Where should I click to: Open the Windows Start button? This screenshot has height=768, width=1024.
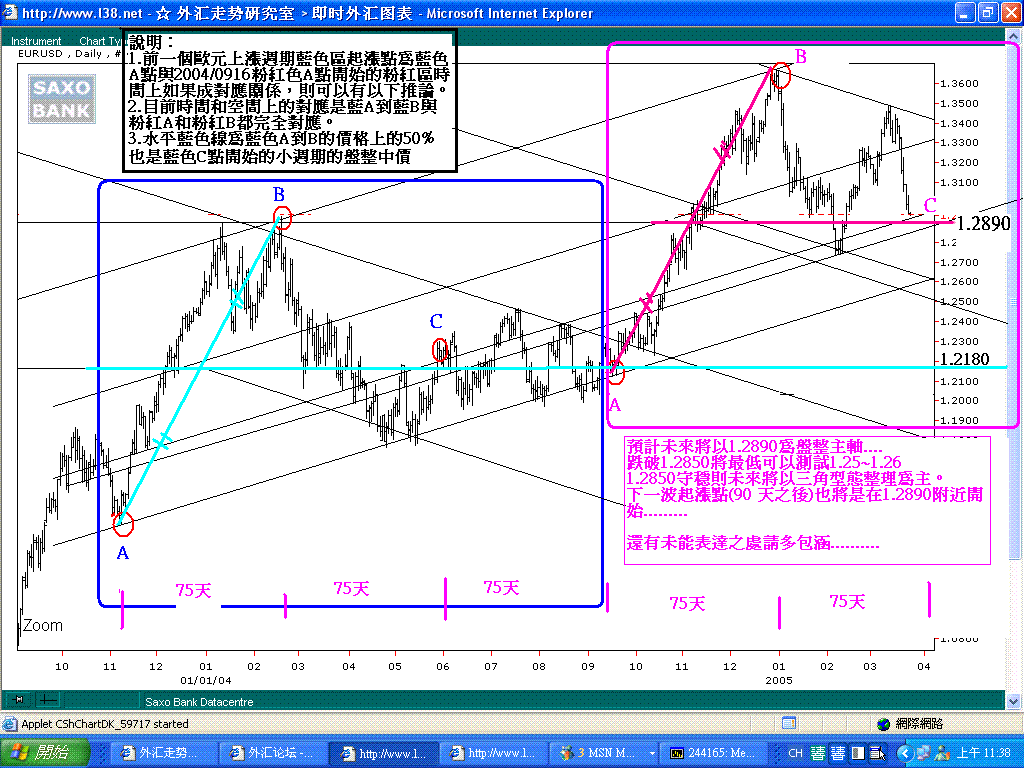pyautogui.click(x=43, y=753)
